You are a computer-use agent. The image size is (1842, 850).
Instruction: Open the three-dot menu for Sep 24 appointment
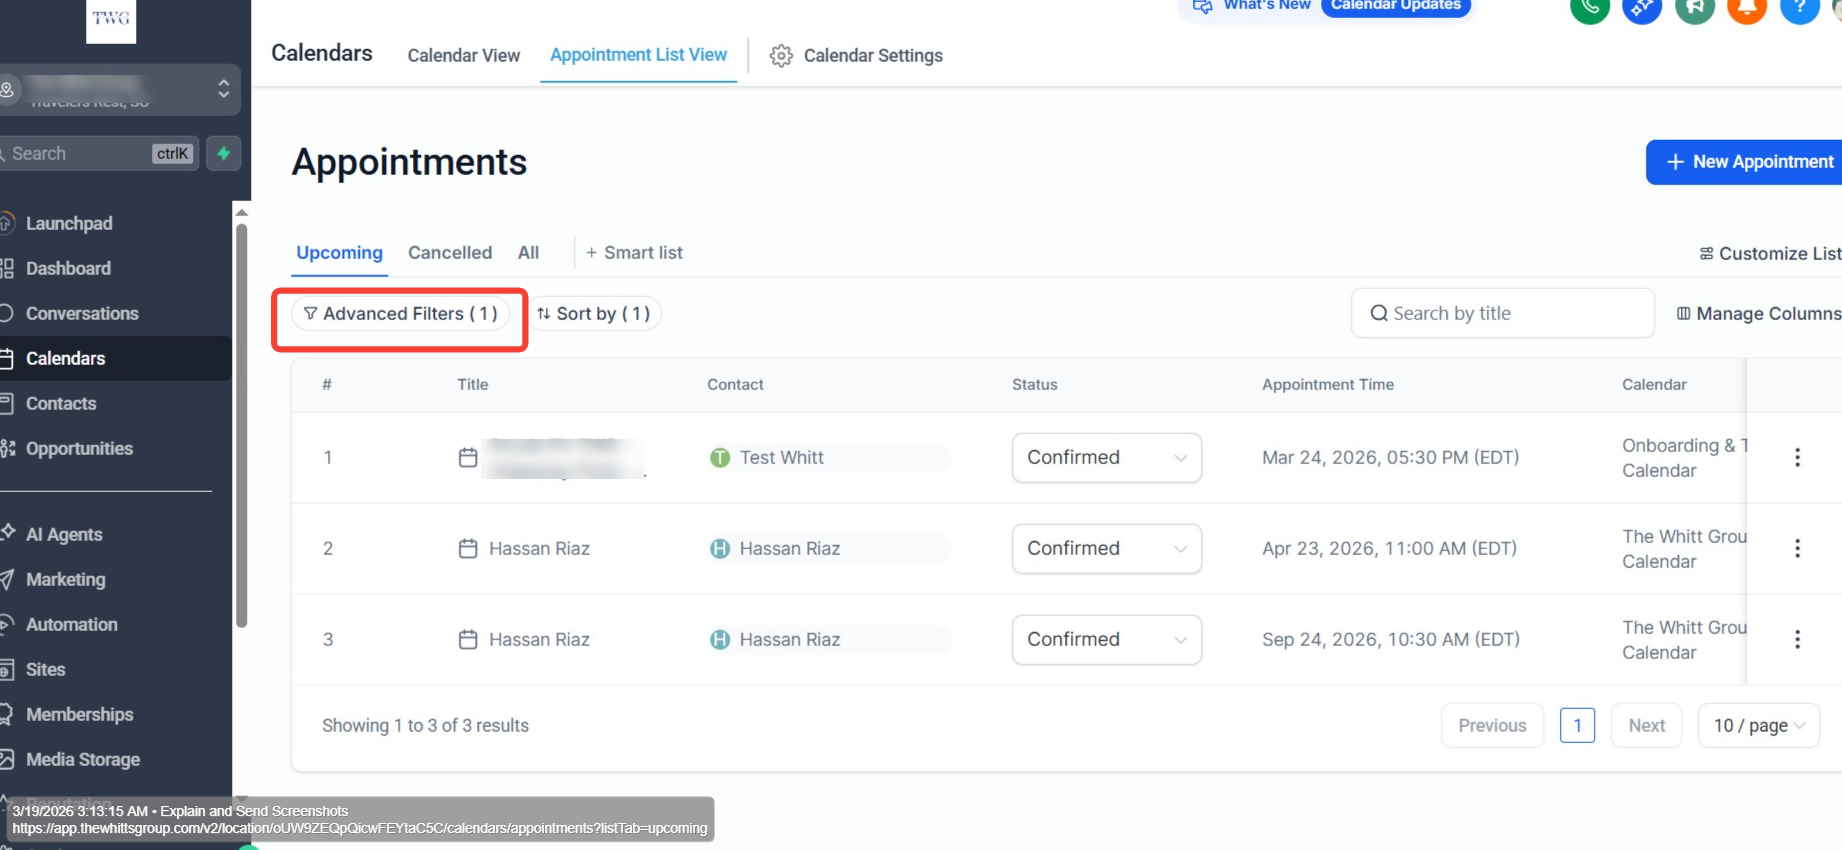pyautogui.click(x=1797, y=639)
